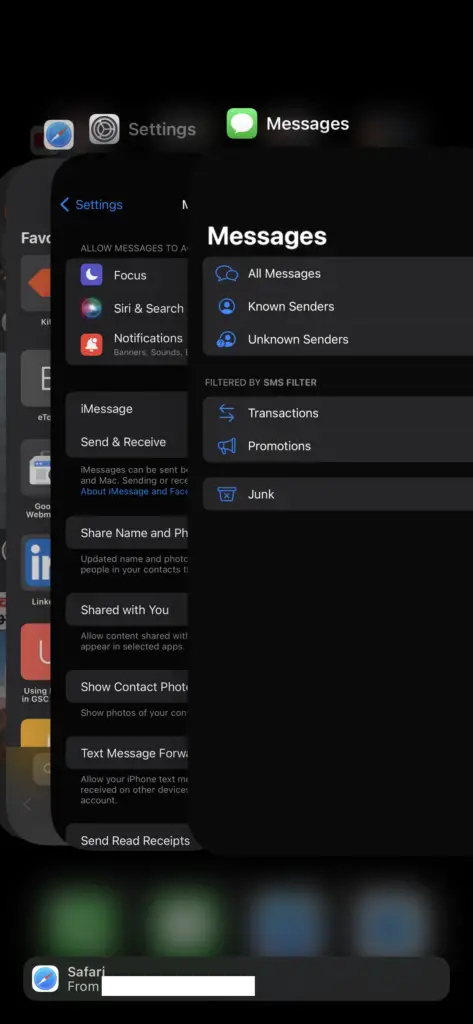Tap the Safari icon in Handoff banner
Viewport: 473px width, 1024px height.
coord(46,979)
